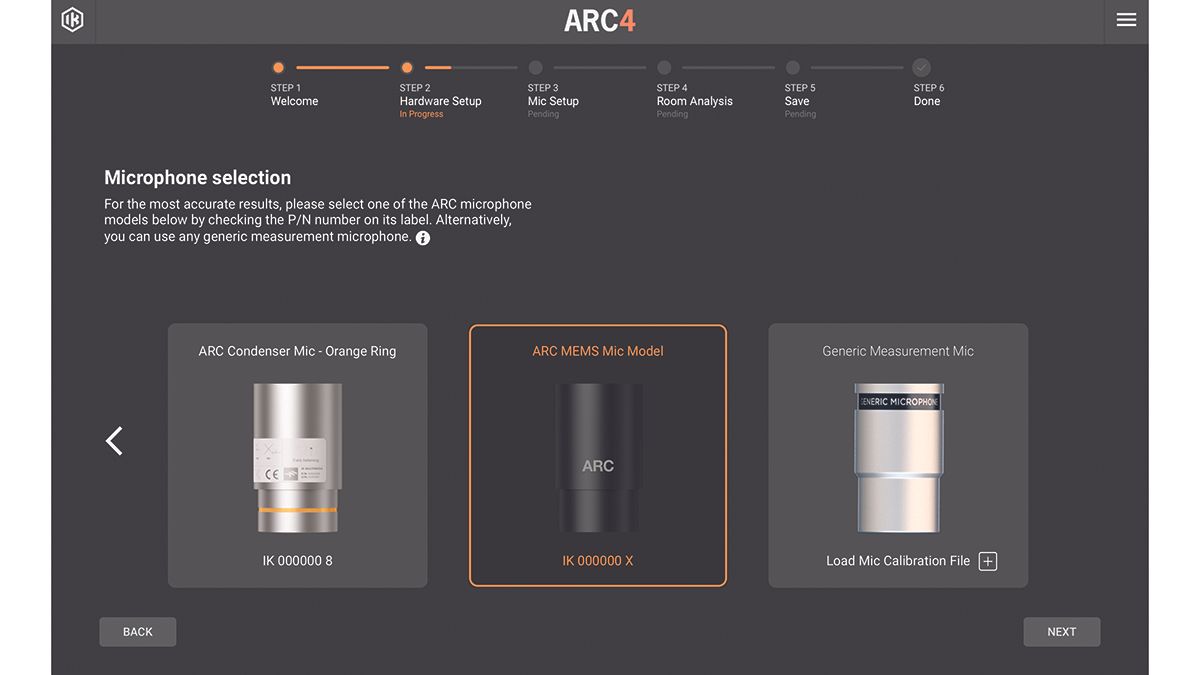
Task: Choose the ARC Condenser Mic Orange Ring card
Action: pyautogui.click(x=298, y=455)
